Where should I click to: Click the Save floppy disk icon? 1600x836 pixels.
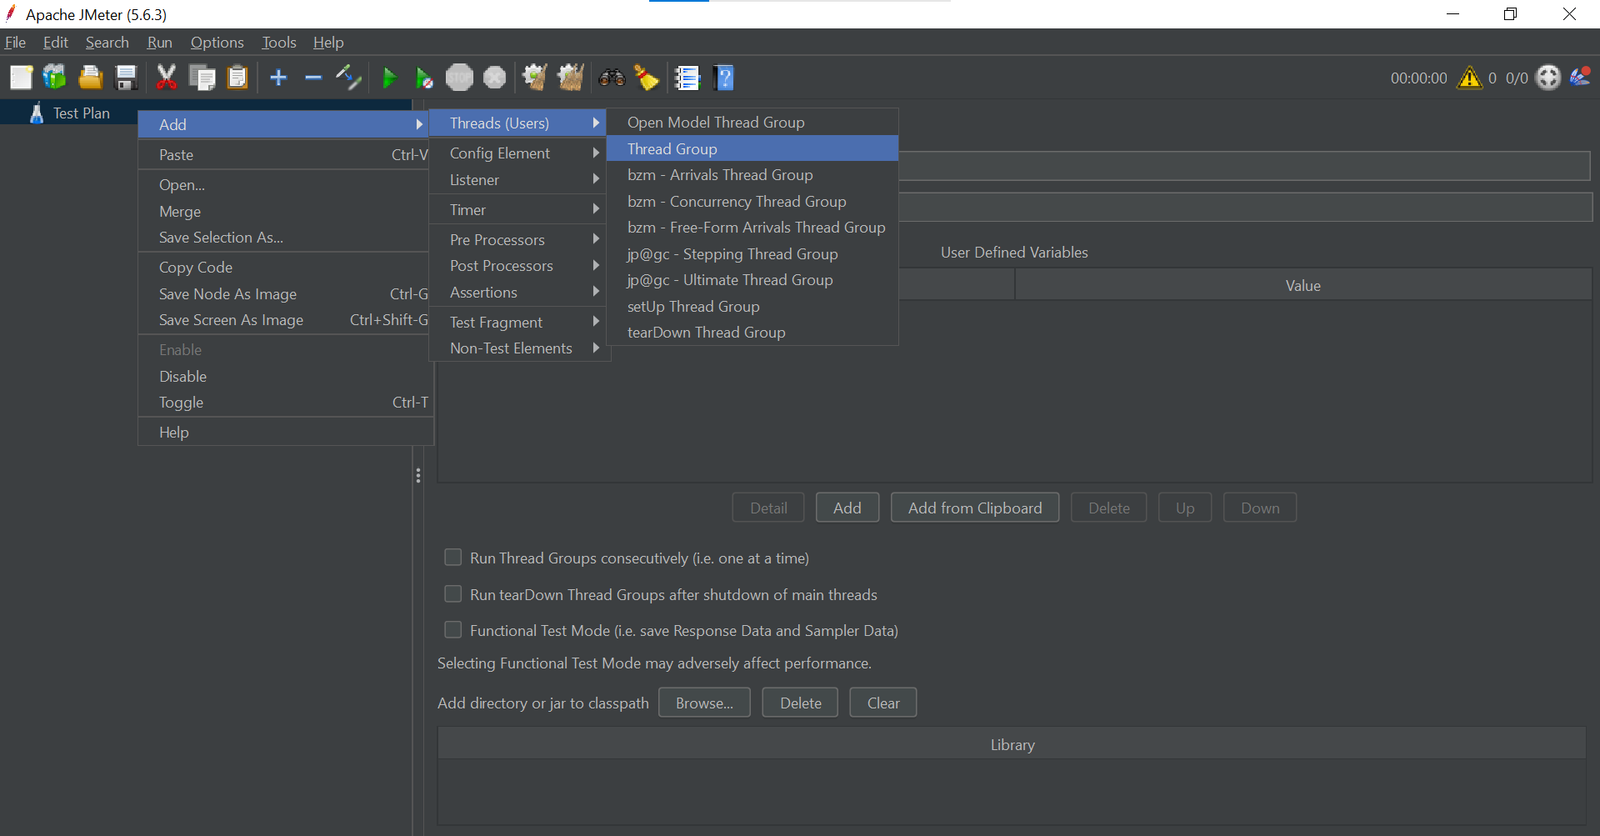click(x=126, y=77)
